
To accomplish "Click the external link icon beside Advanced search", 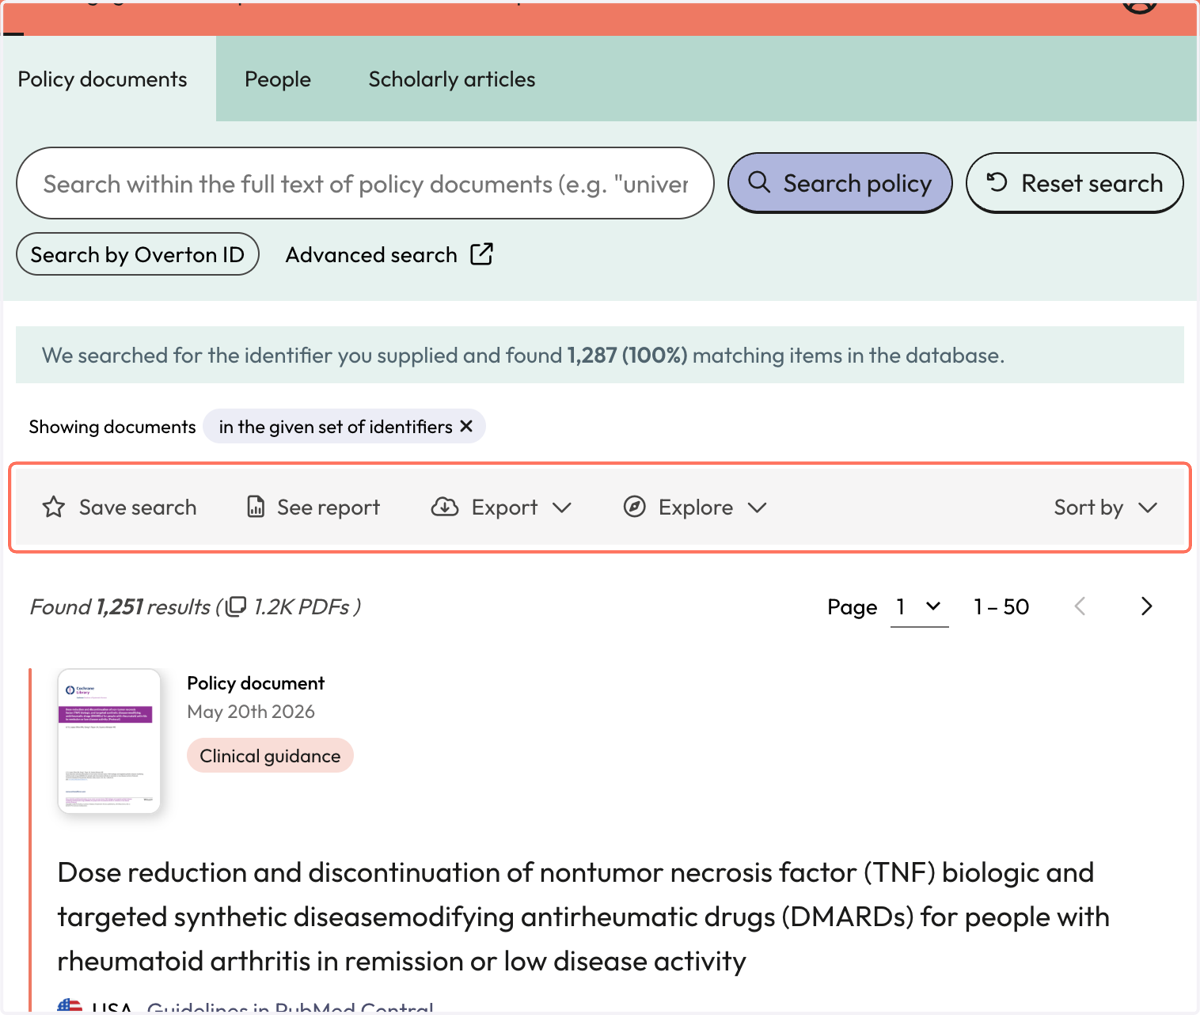I will point(482,254).
